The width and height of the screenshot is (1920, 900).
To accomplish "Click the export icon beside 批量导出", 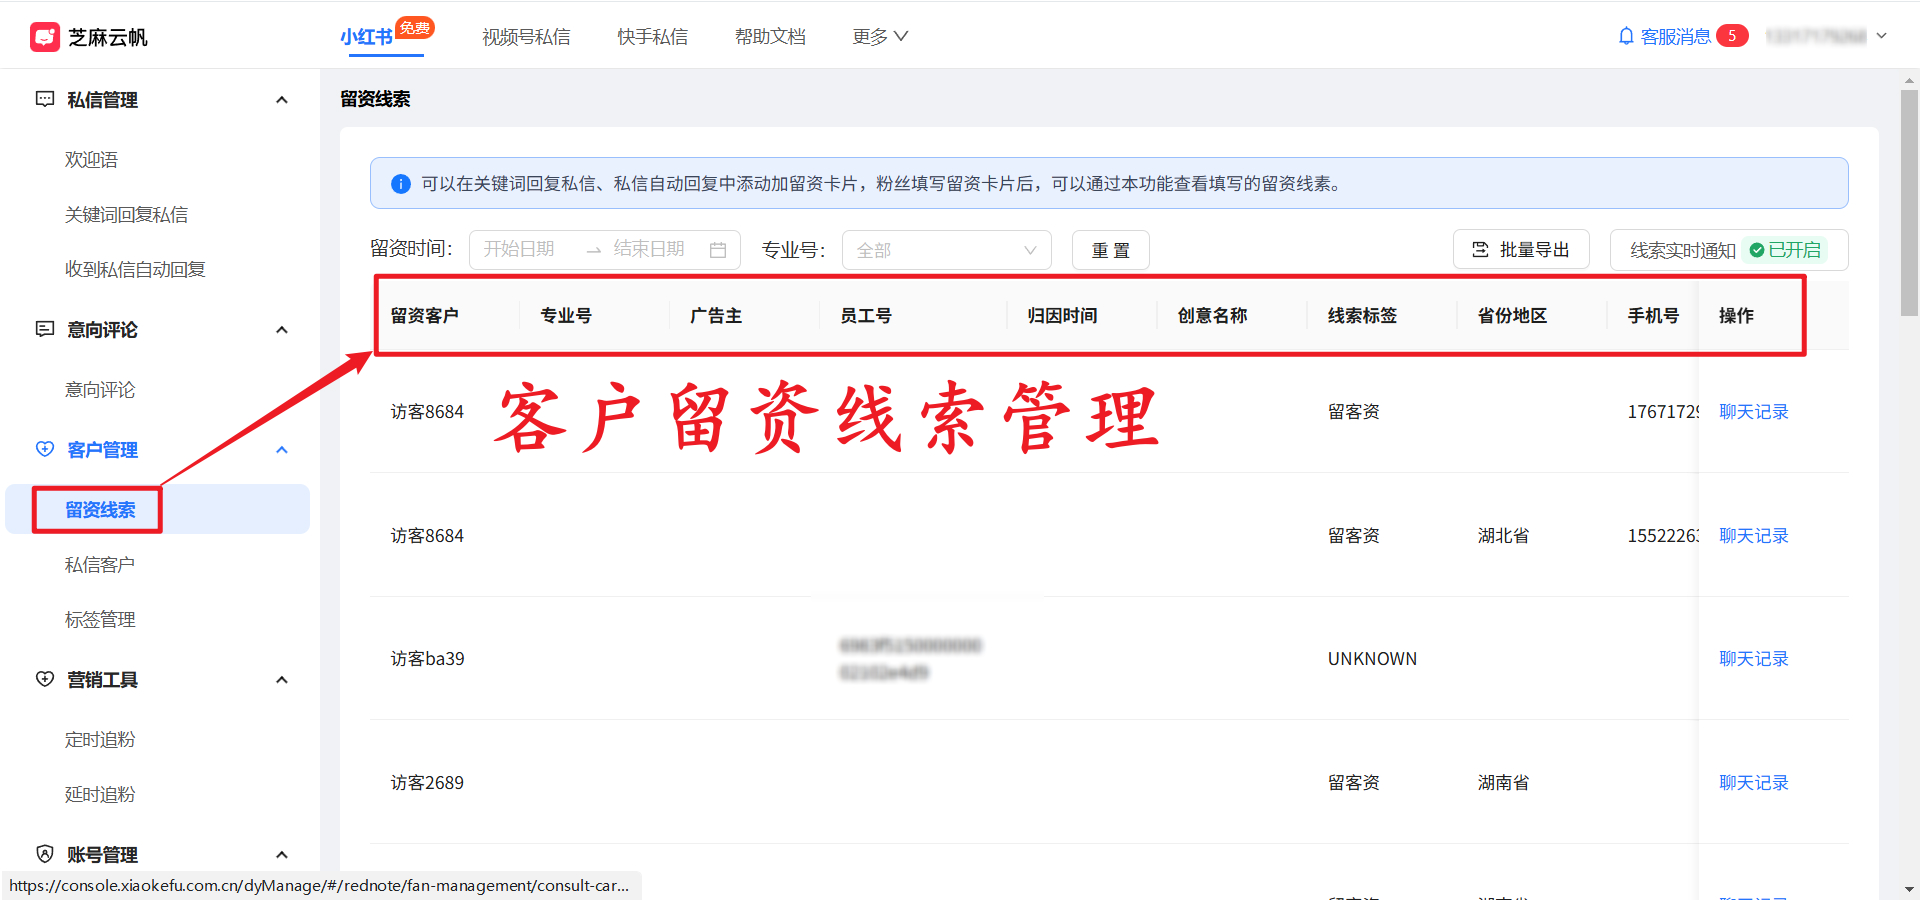I will (x=1482, y=249).
